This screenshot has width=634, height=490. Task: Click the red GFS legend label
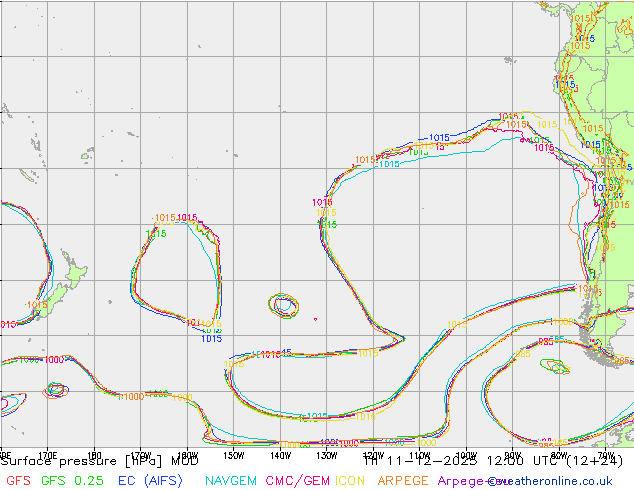coord(18,481)
